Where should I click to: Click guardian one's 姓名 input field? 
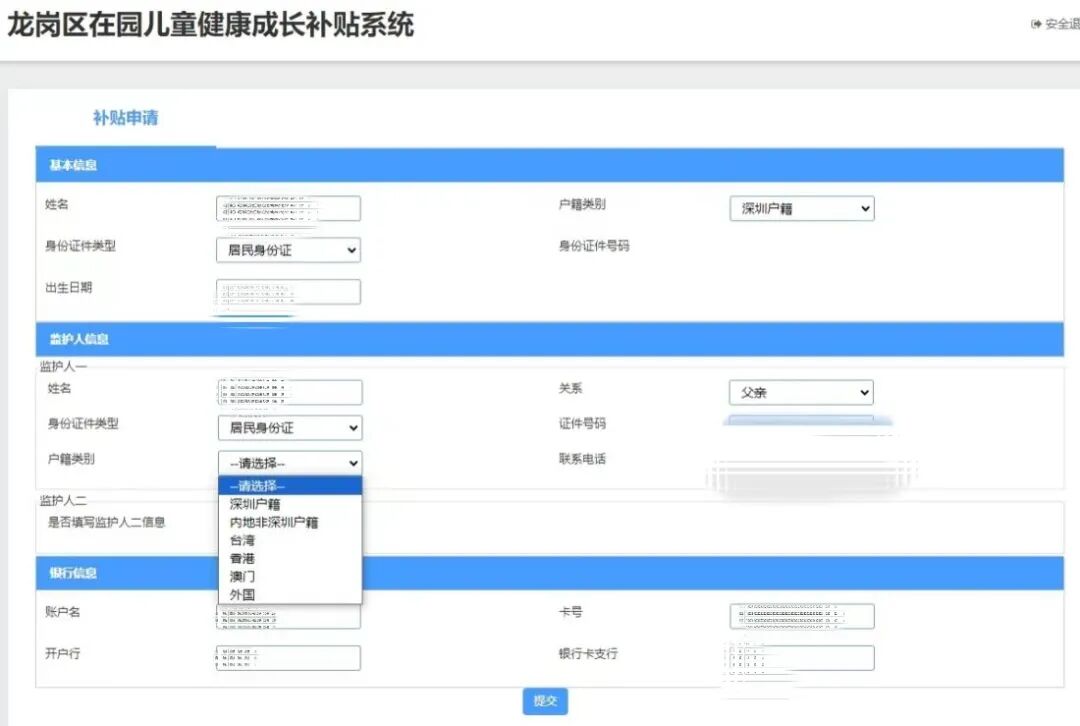[290, 392]
